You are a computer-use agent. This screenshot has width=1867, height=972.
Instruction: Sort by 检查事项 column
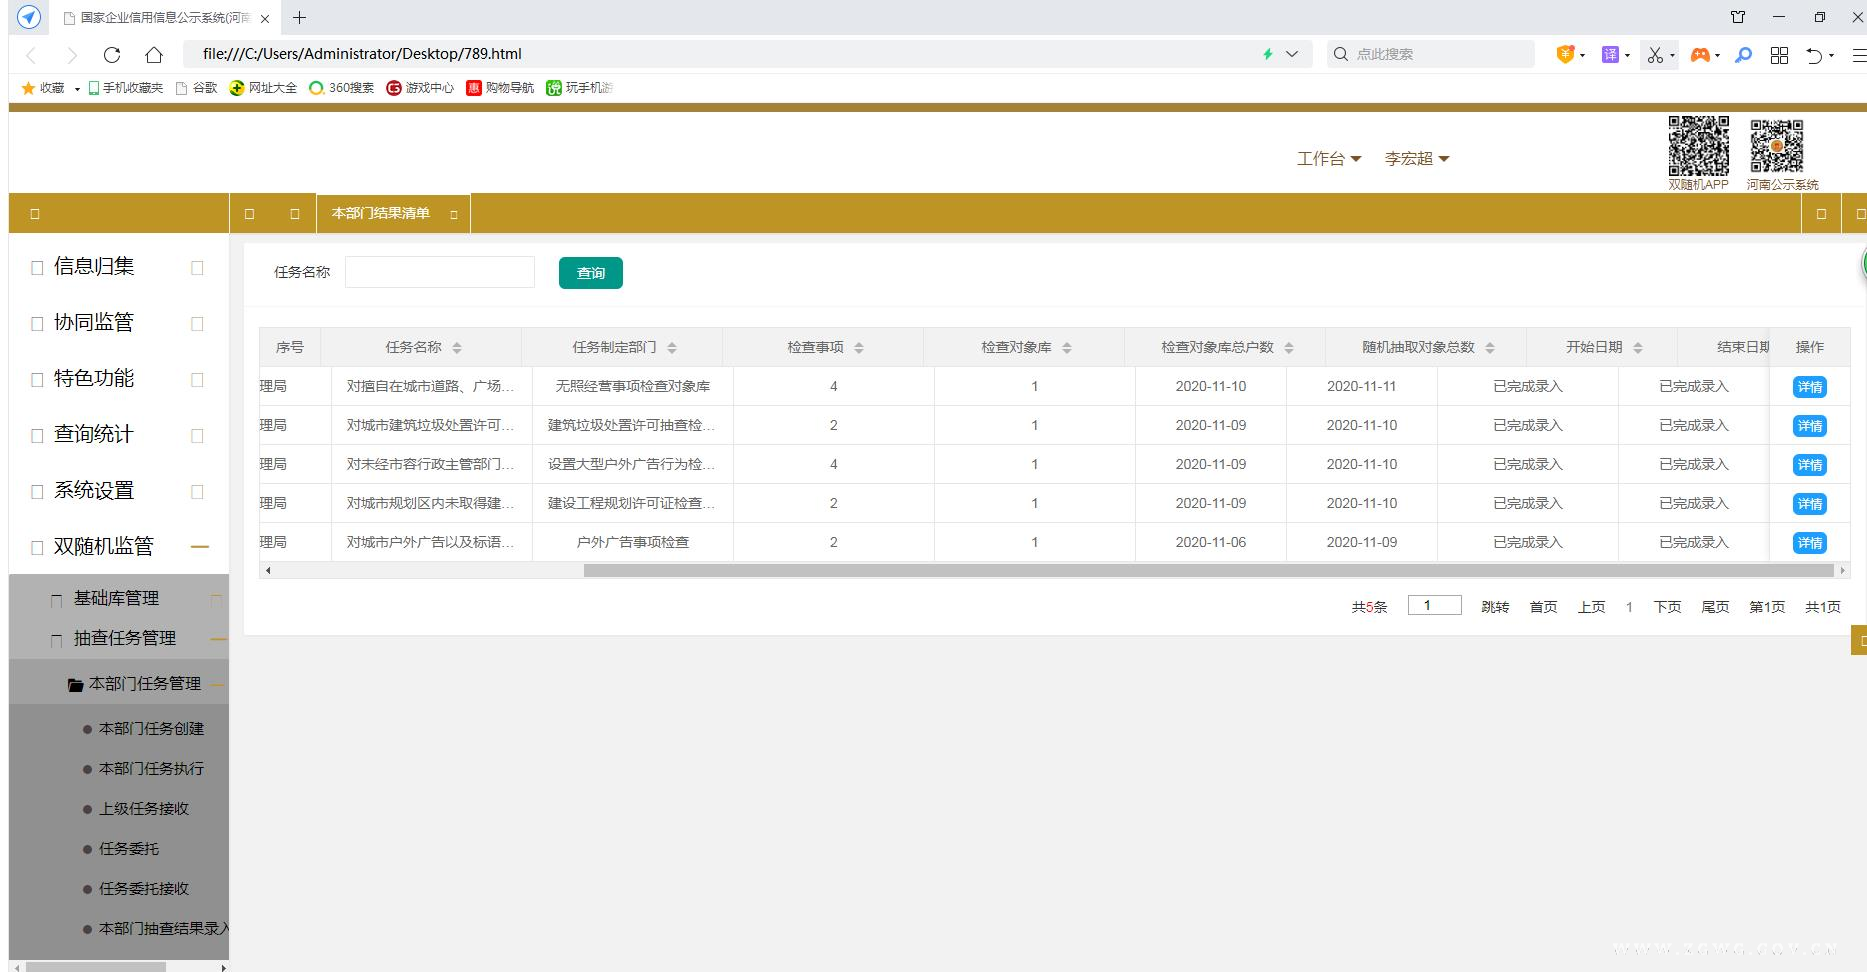[859, 348]
